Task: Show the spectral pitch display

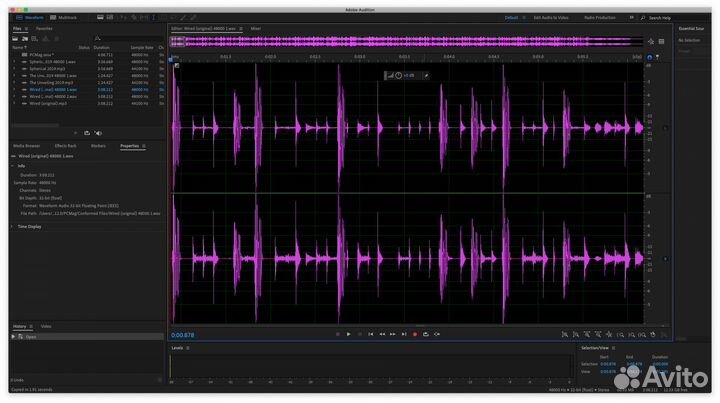Action: [x=110, y=17]
